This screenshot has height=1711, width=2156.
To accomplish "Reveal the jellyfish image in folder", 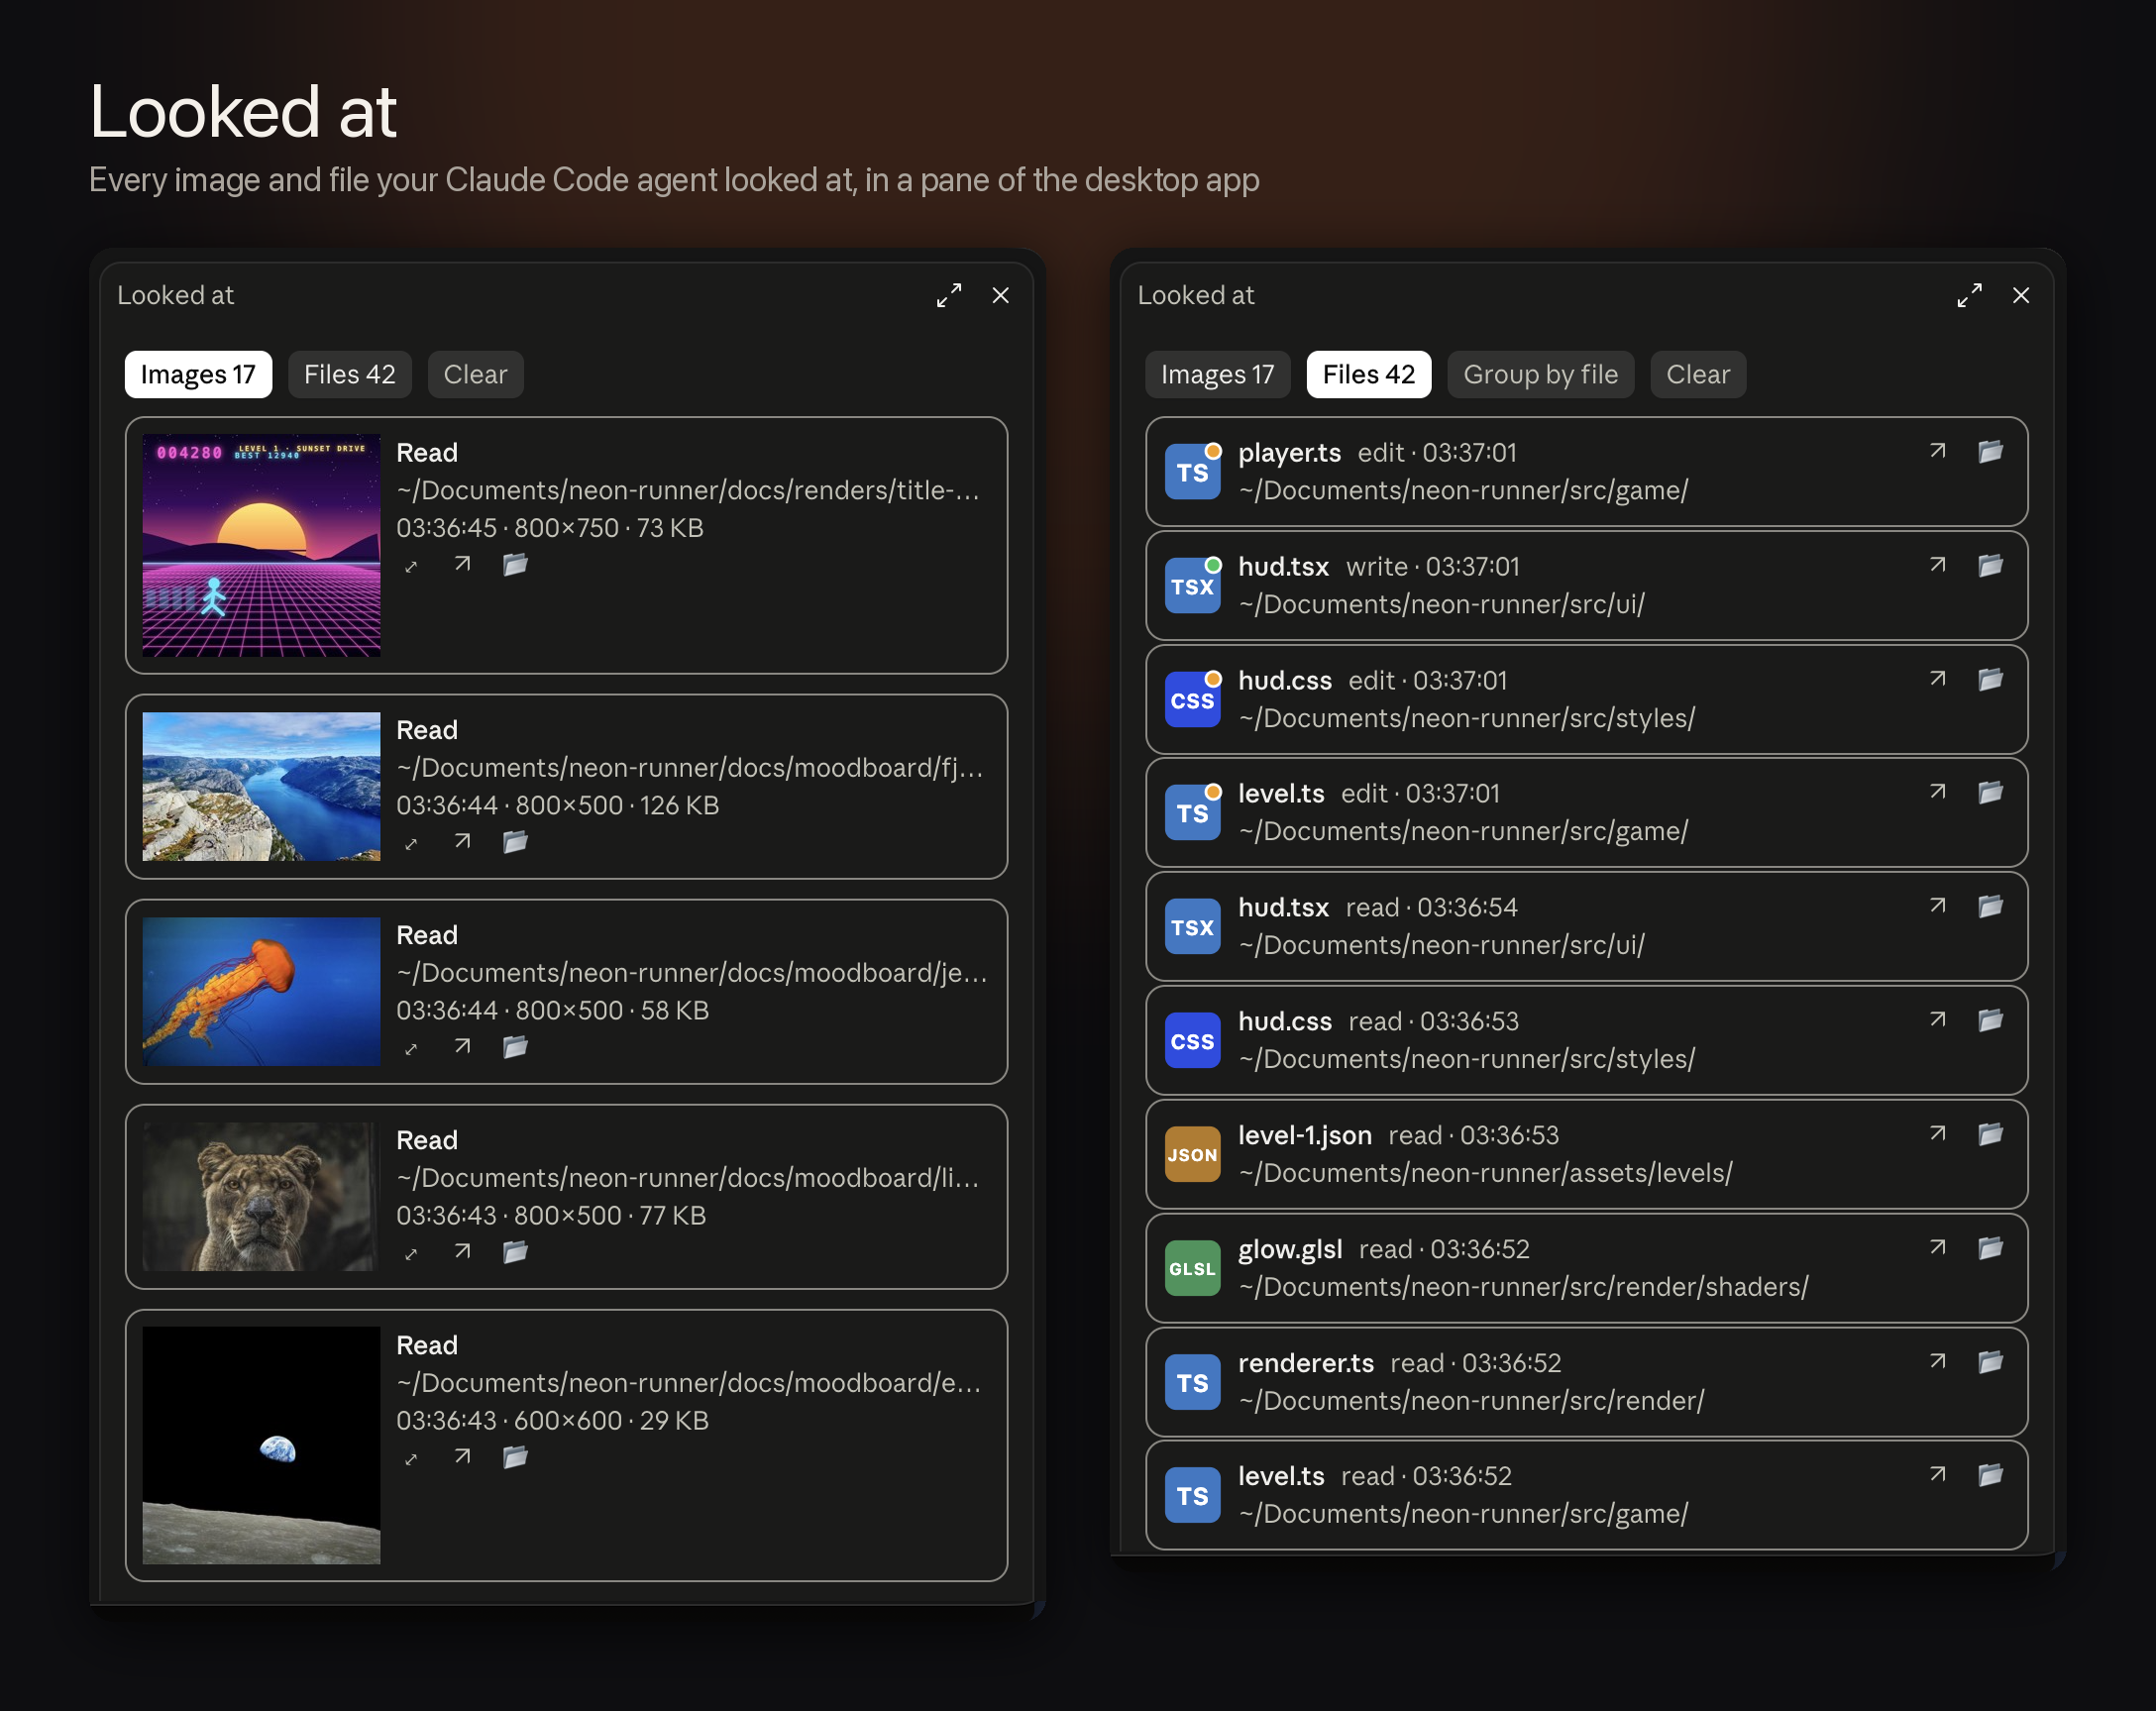I will click(515, 1046).
